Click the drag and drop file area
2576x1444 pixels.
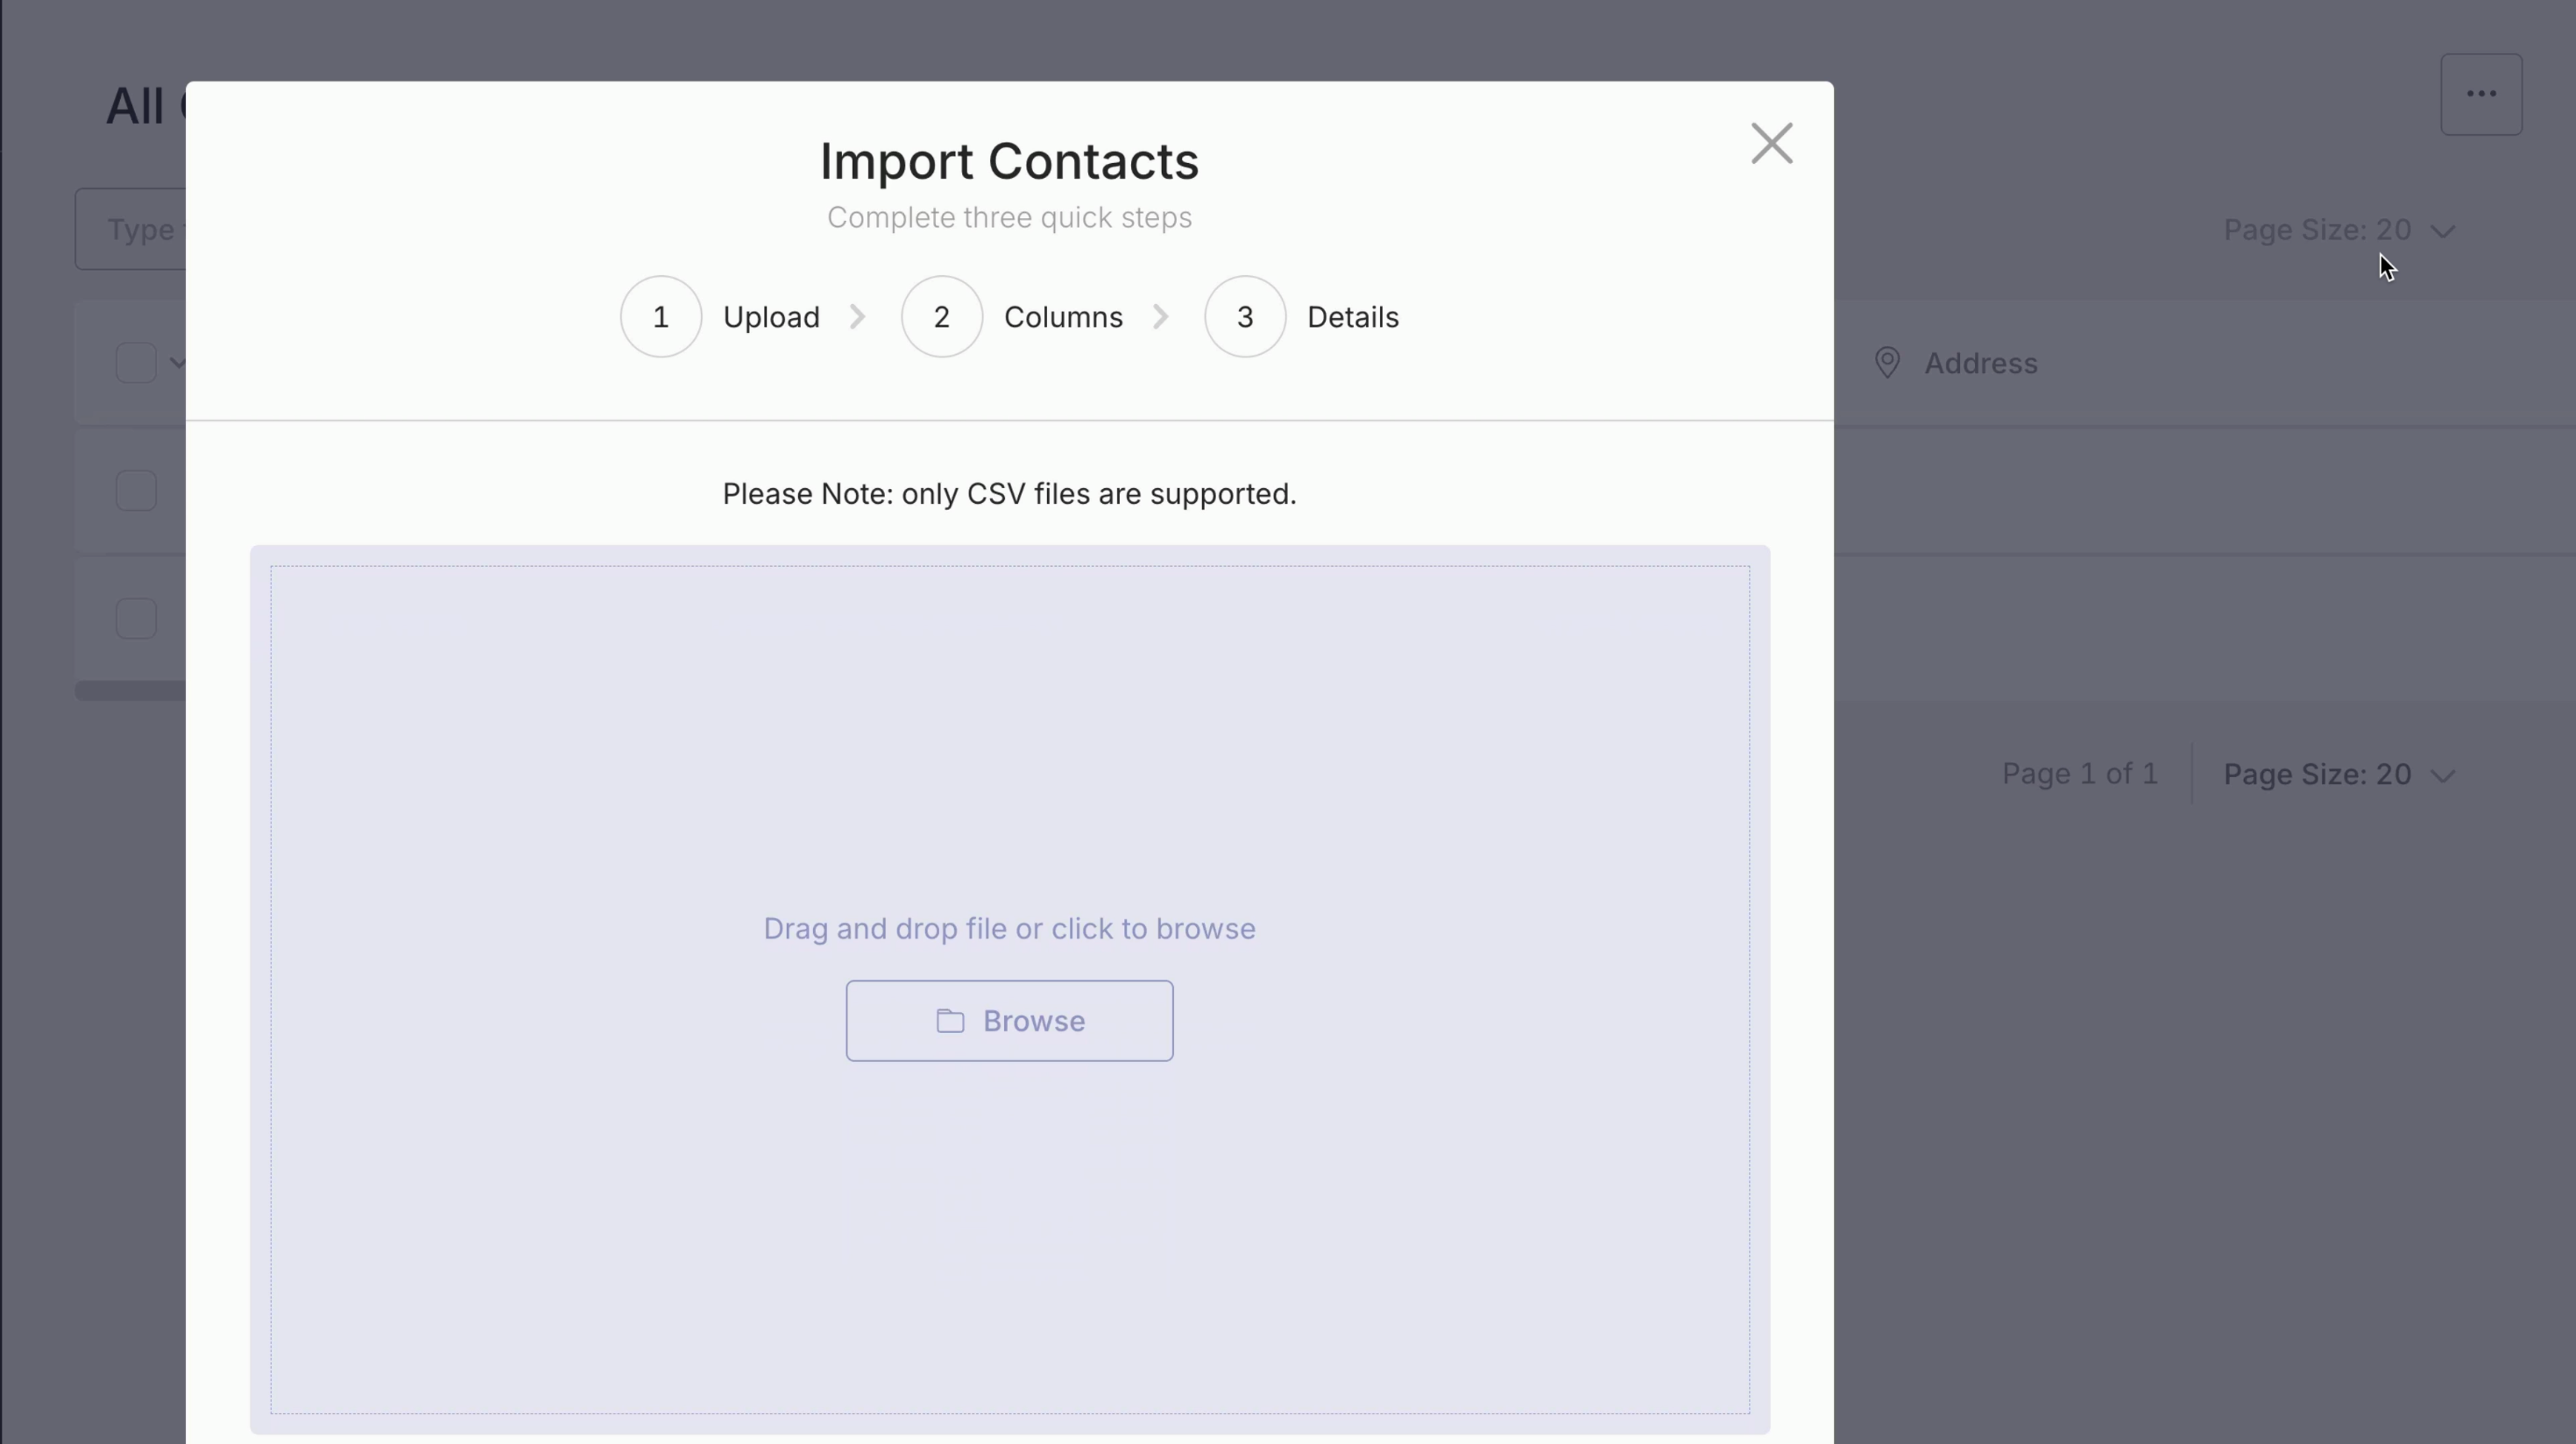(x=1009, y=760)
